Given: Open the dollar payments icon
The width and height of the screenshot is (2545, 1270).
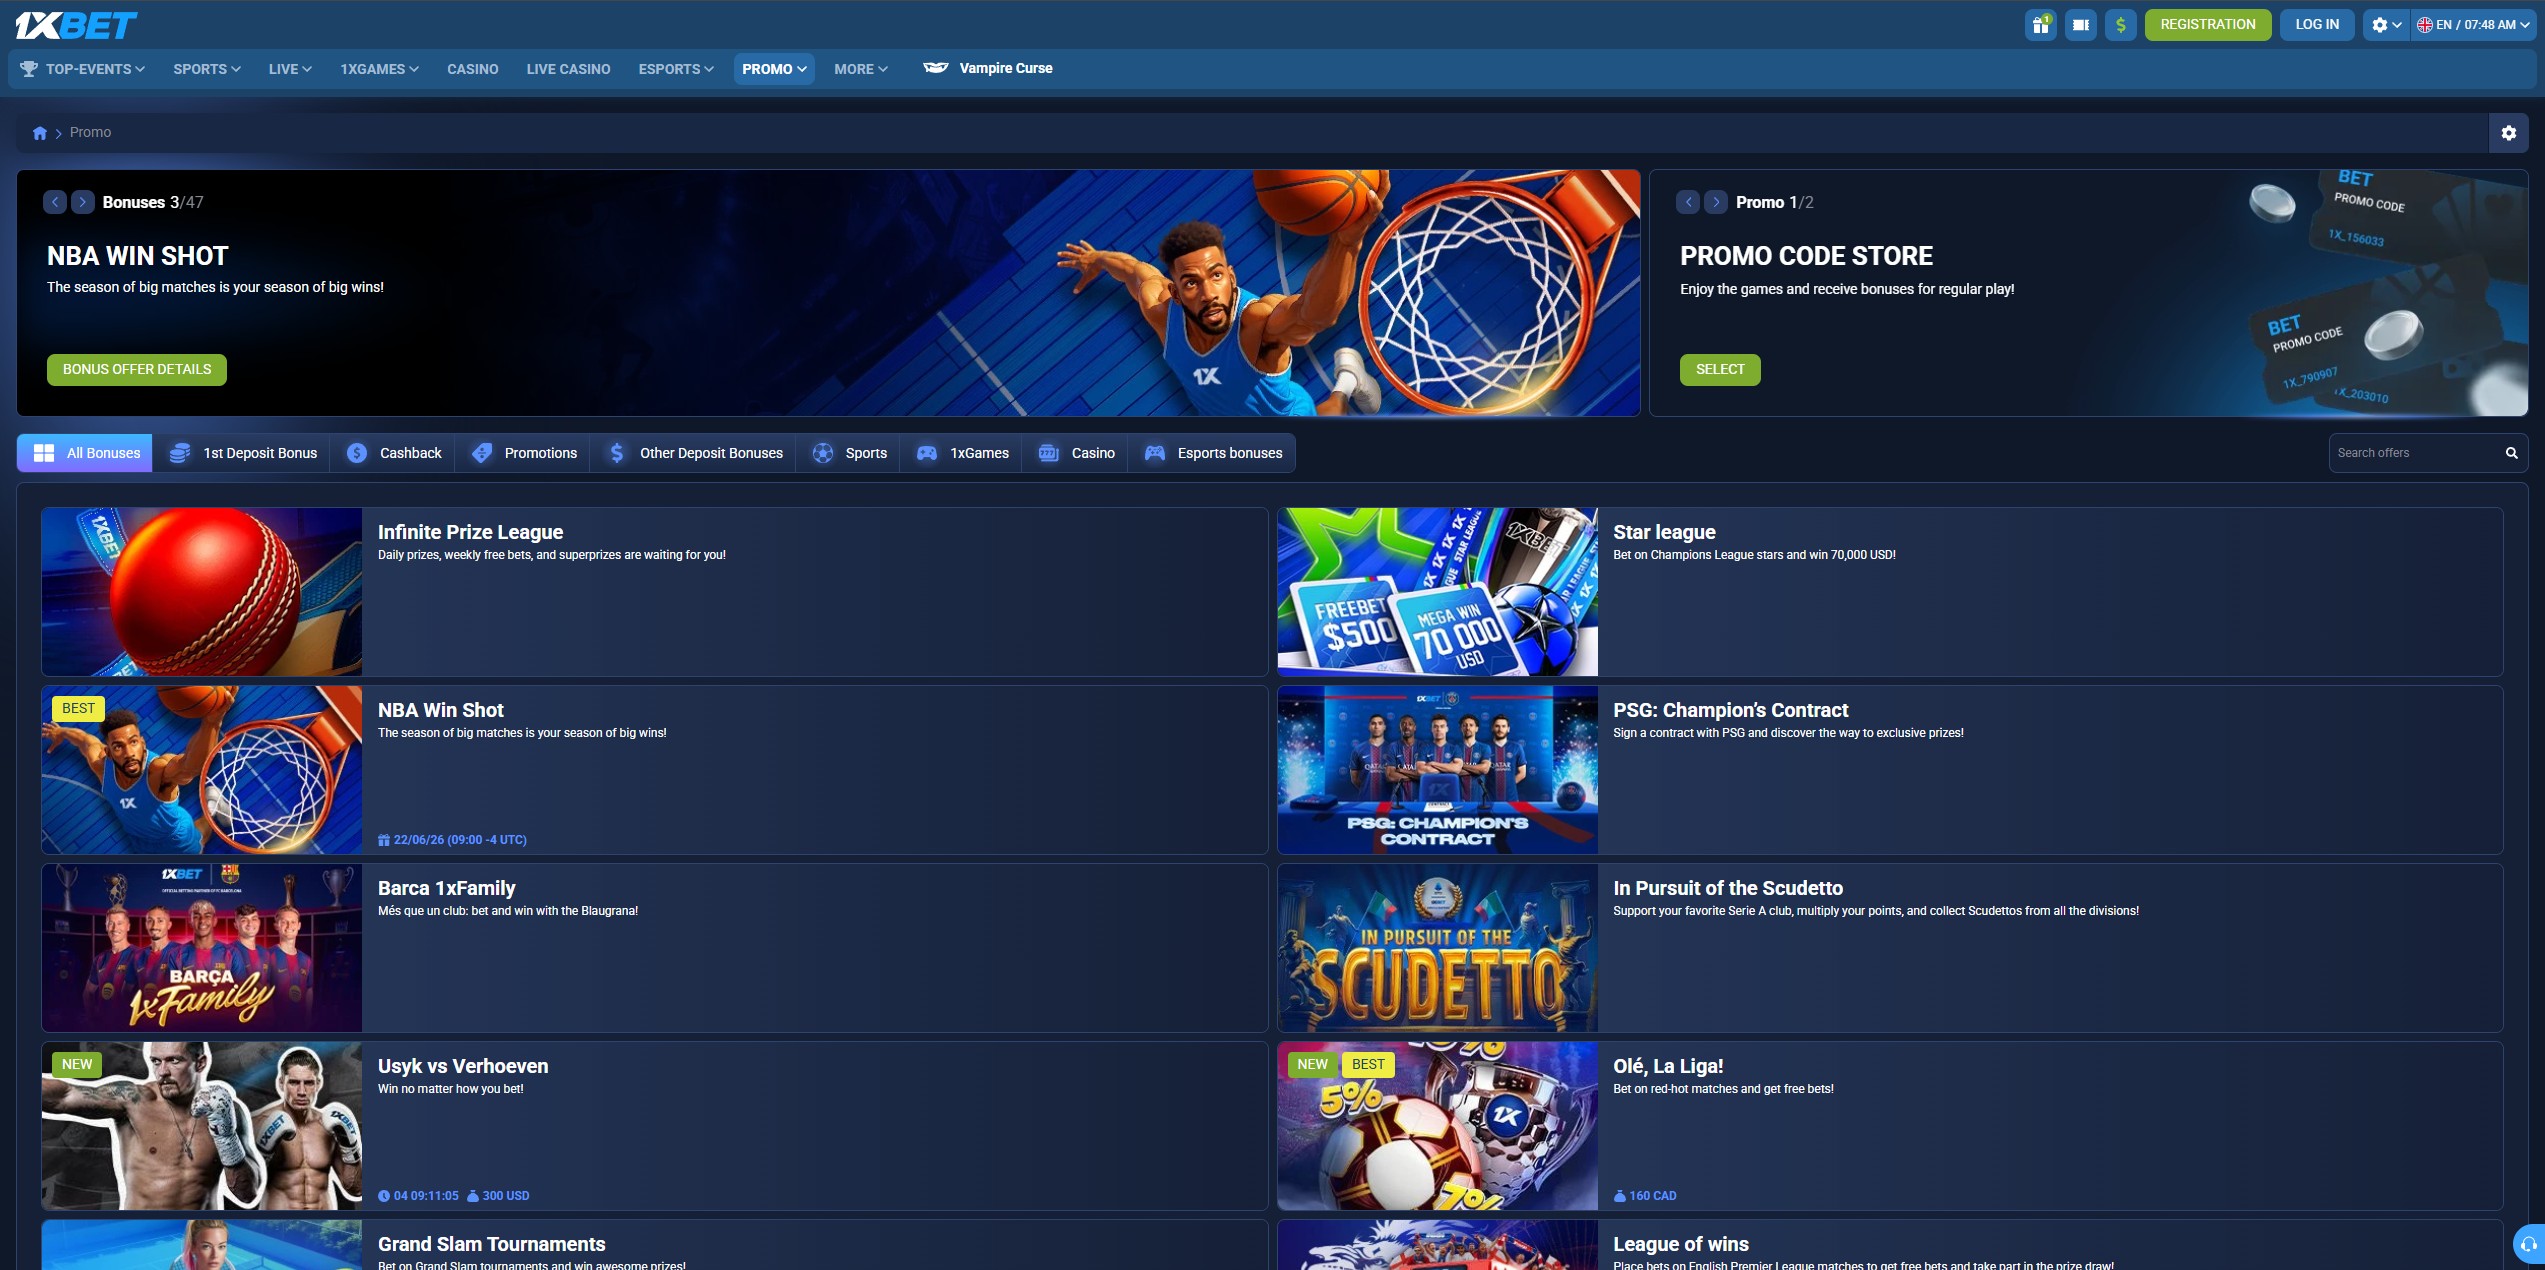Looking at the screenshot, I should coord(2121,25).
